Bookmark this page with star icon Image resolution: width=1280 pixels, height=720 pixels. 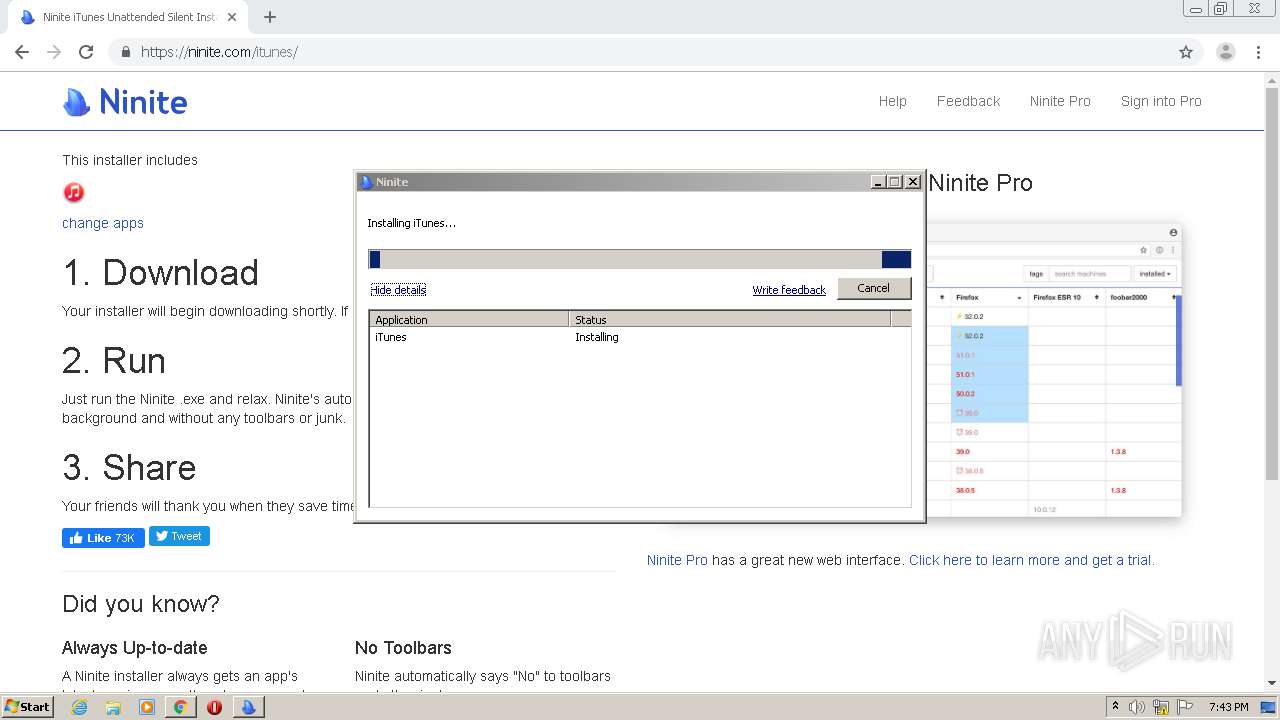(x=1186, y=52)
